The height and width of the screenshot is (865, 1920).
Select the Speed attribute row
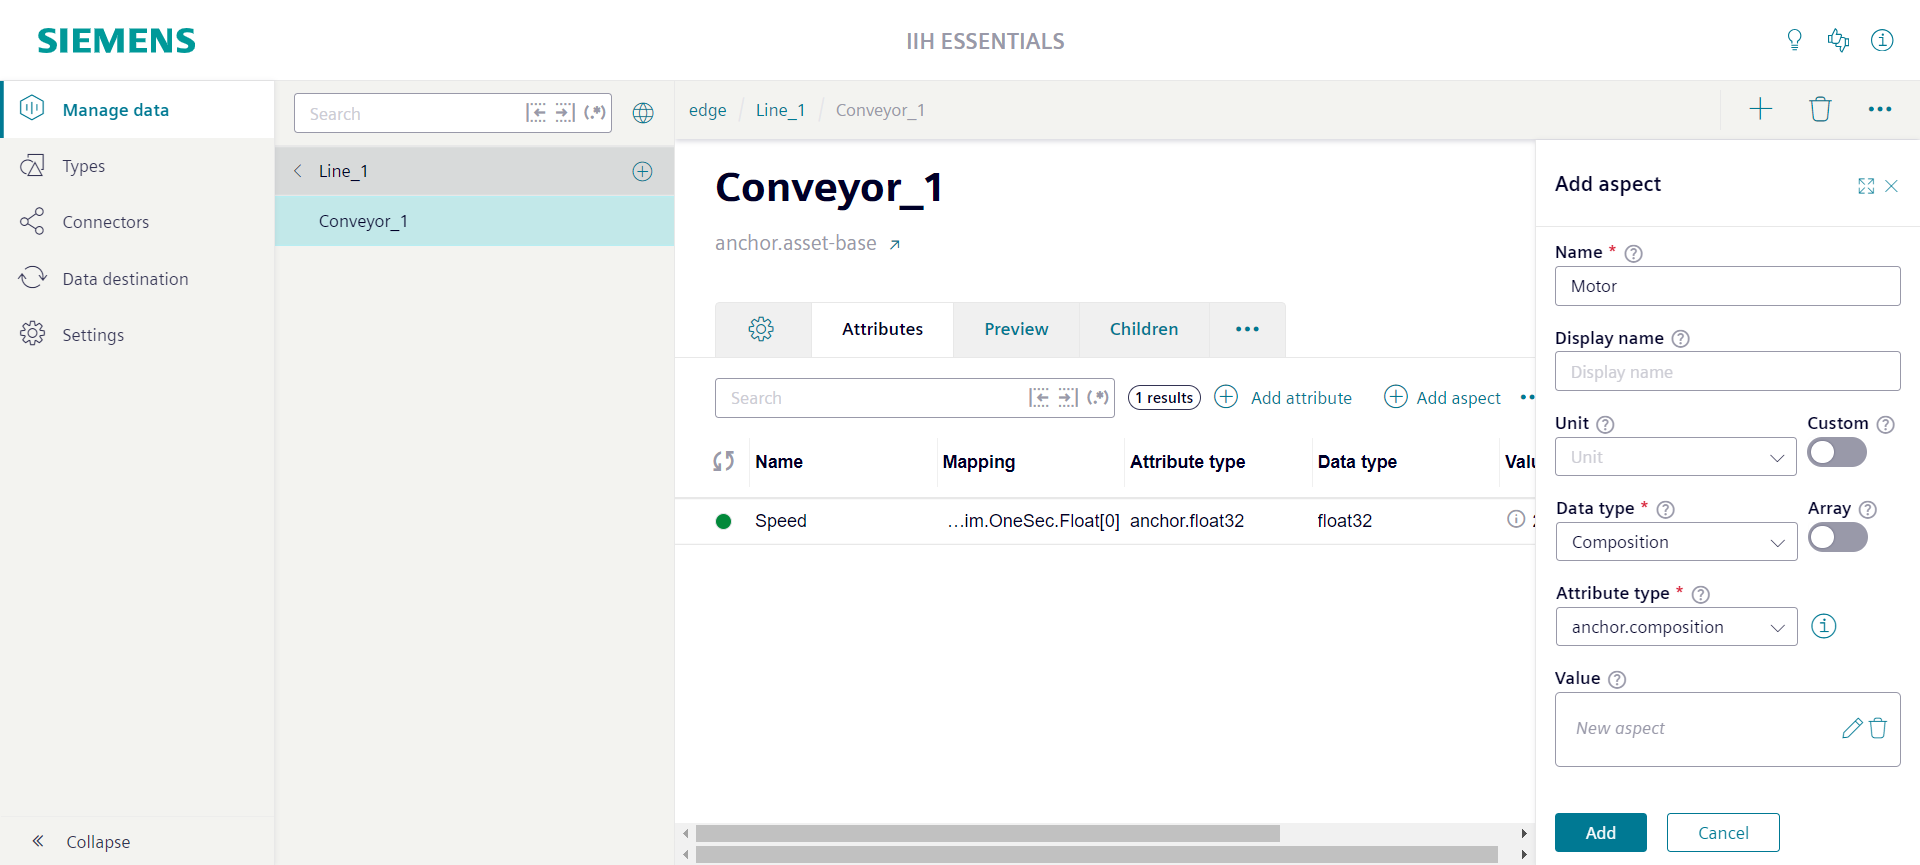[x=1105, y=521]
